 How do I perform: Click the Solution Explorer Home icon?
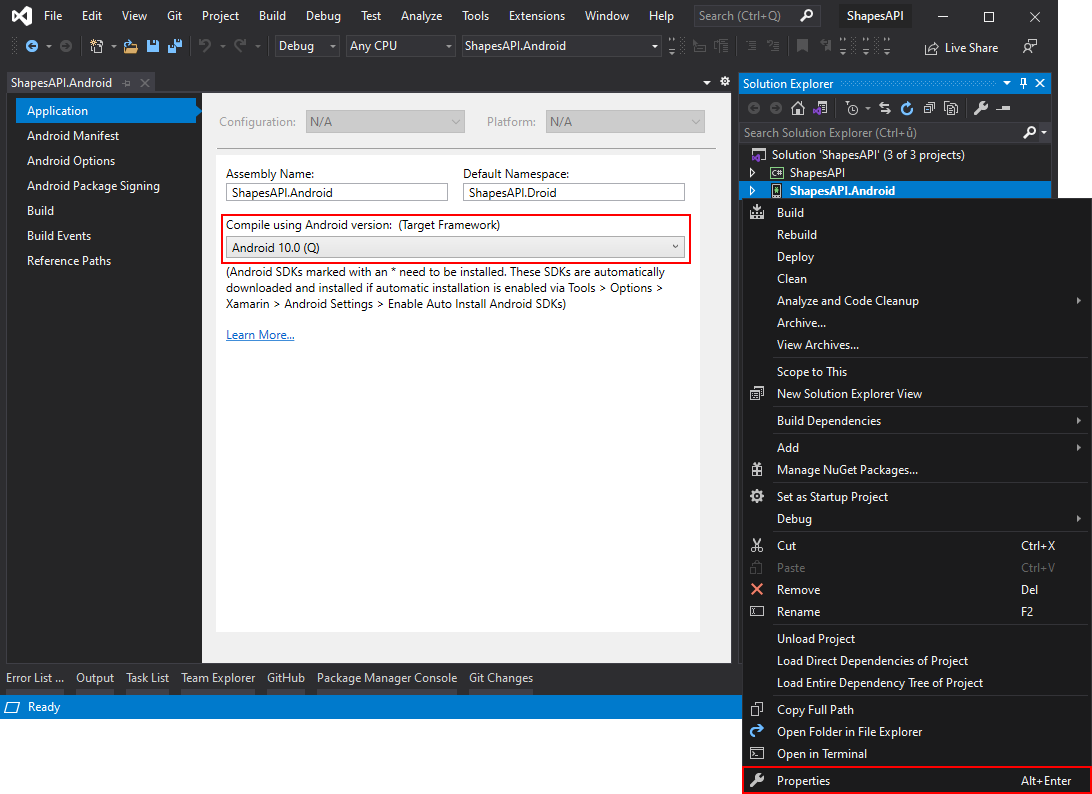798,108
